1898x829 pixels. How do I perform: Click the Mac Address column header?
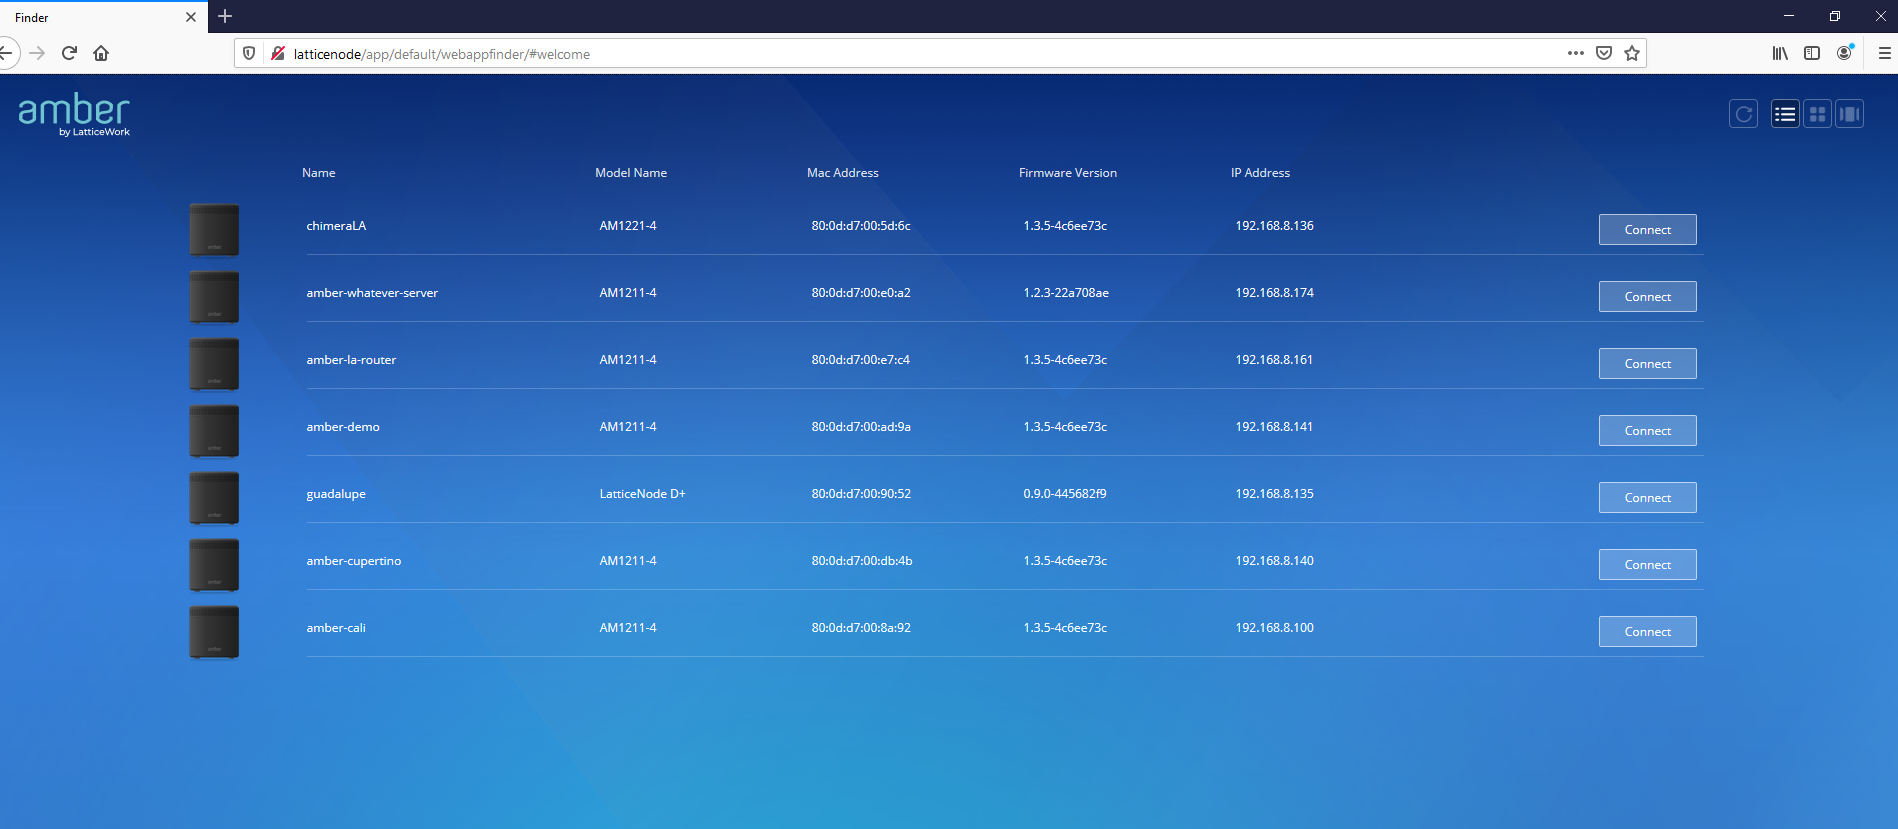[843, 173]
